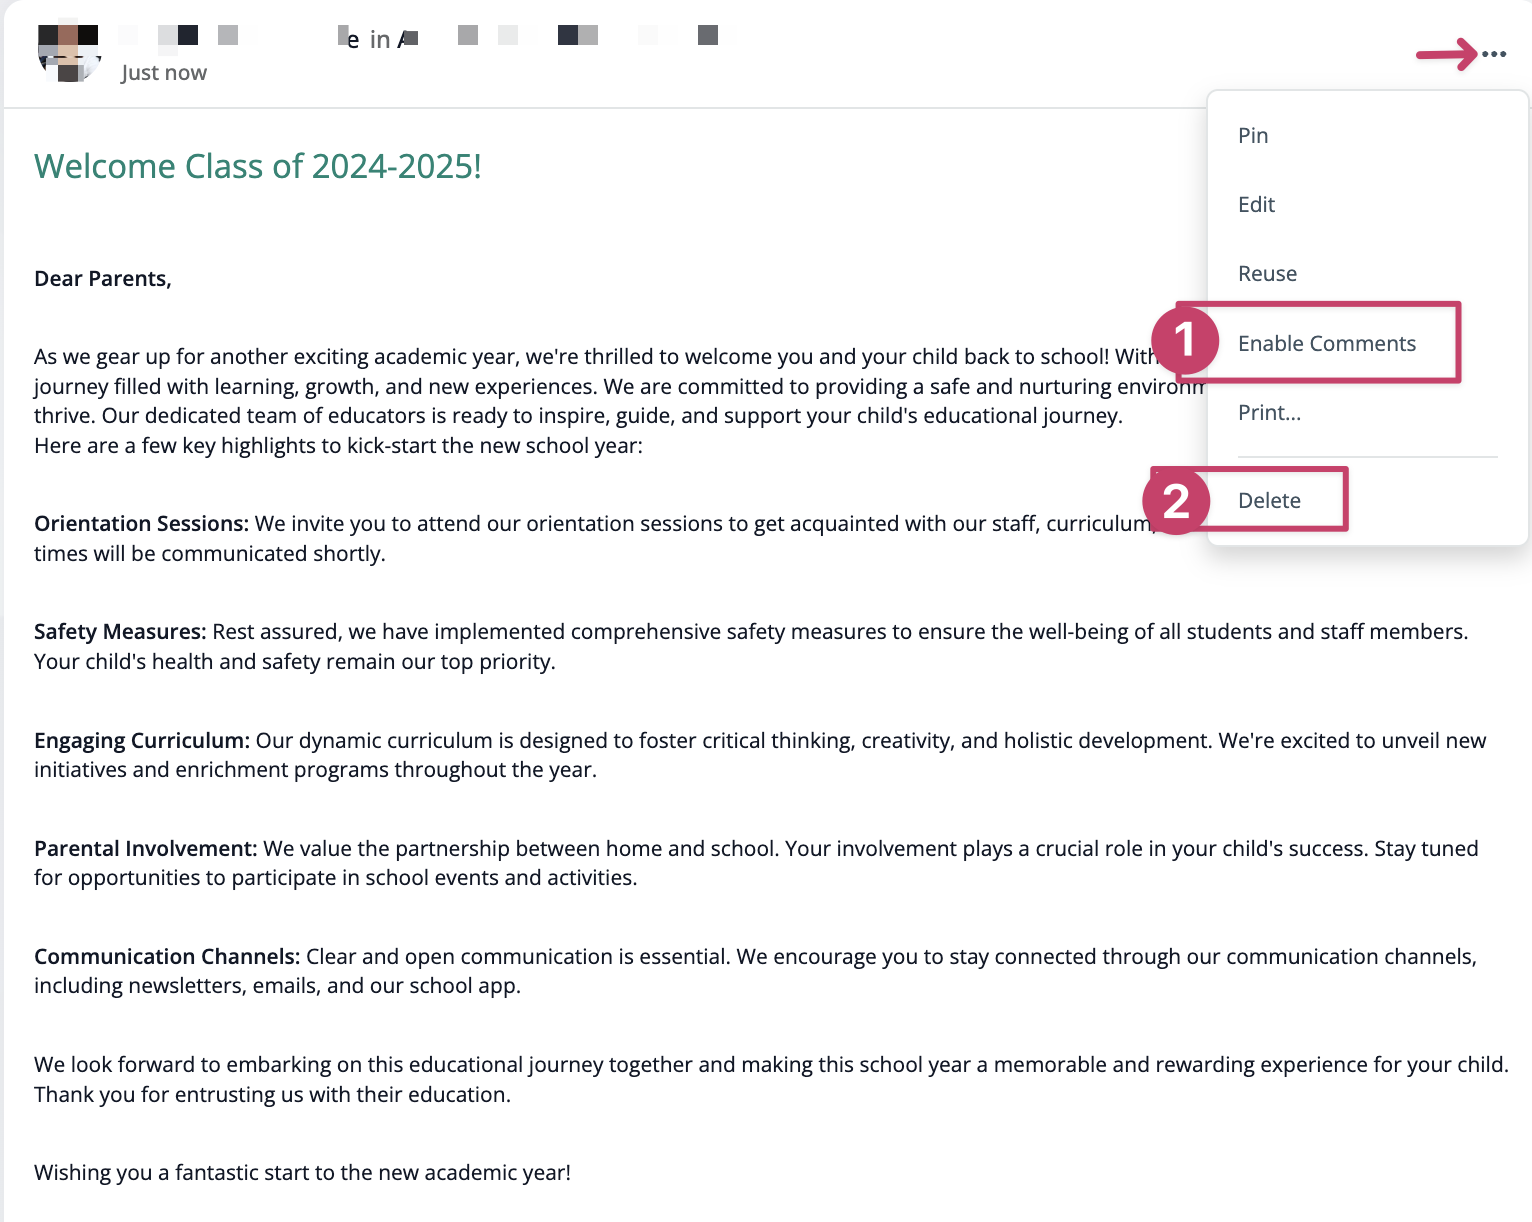Click the 'Engaging Curriculum:' bold heading
This screenshot has width=1532, height=1222.
coord(141,741)
